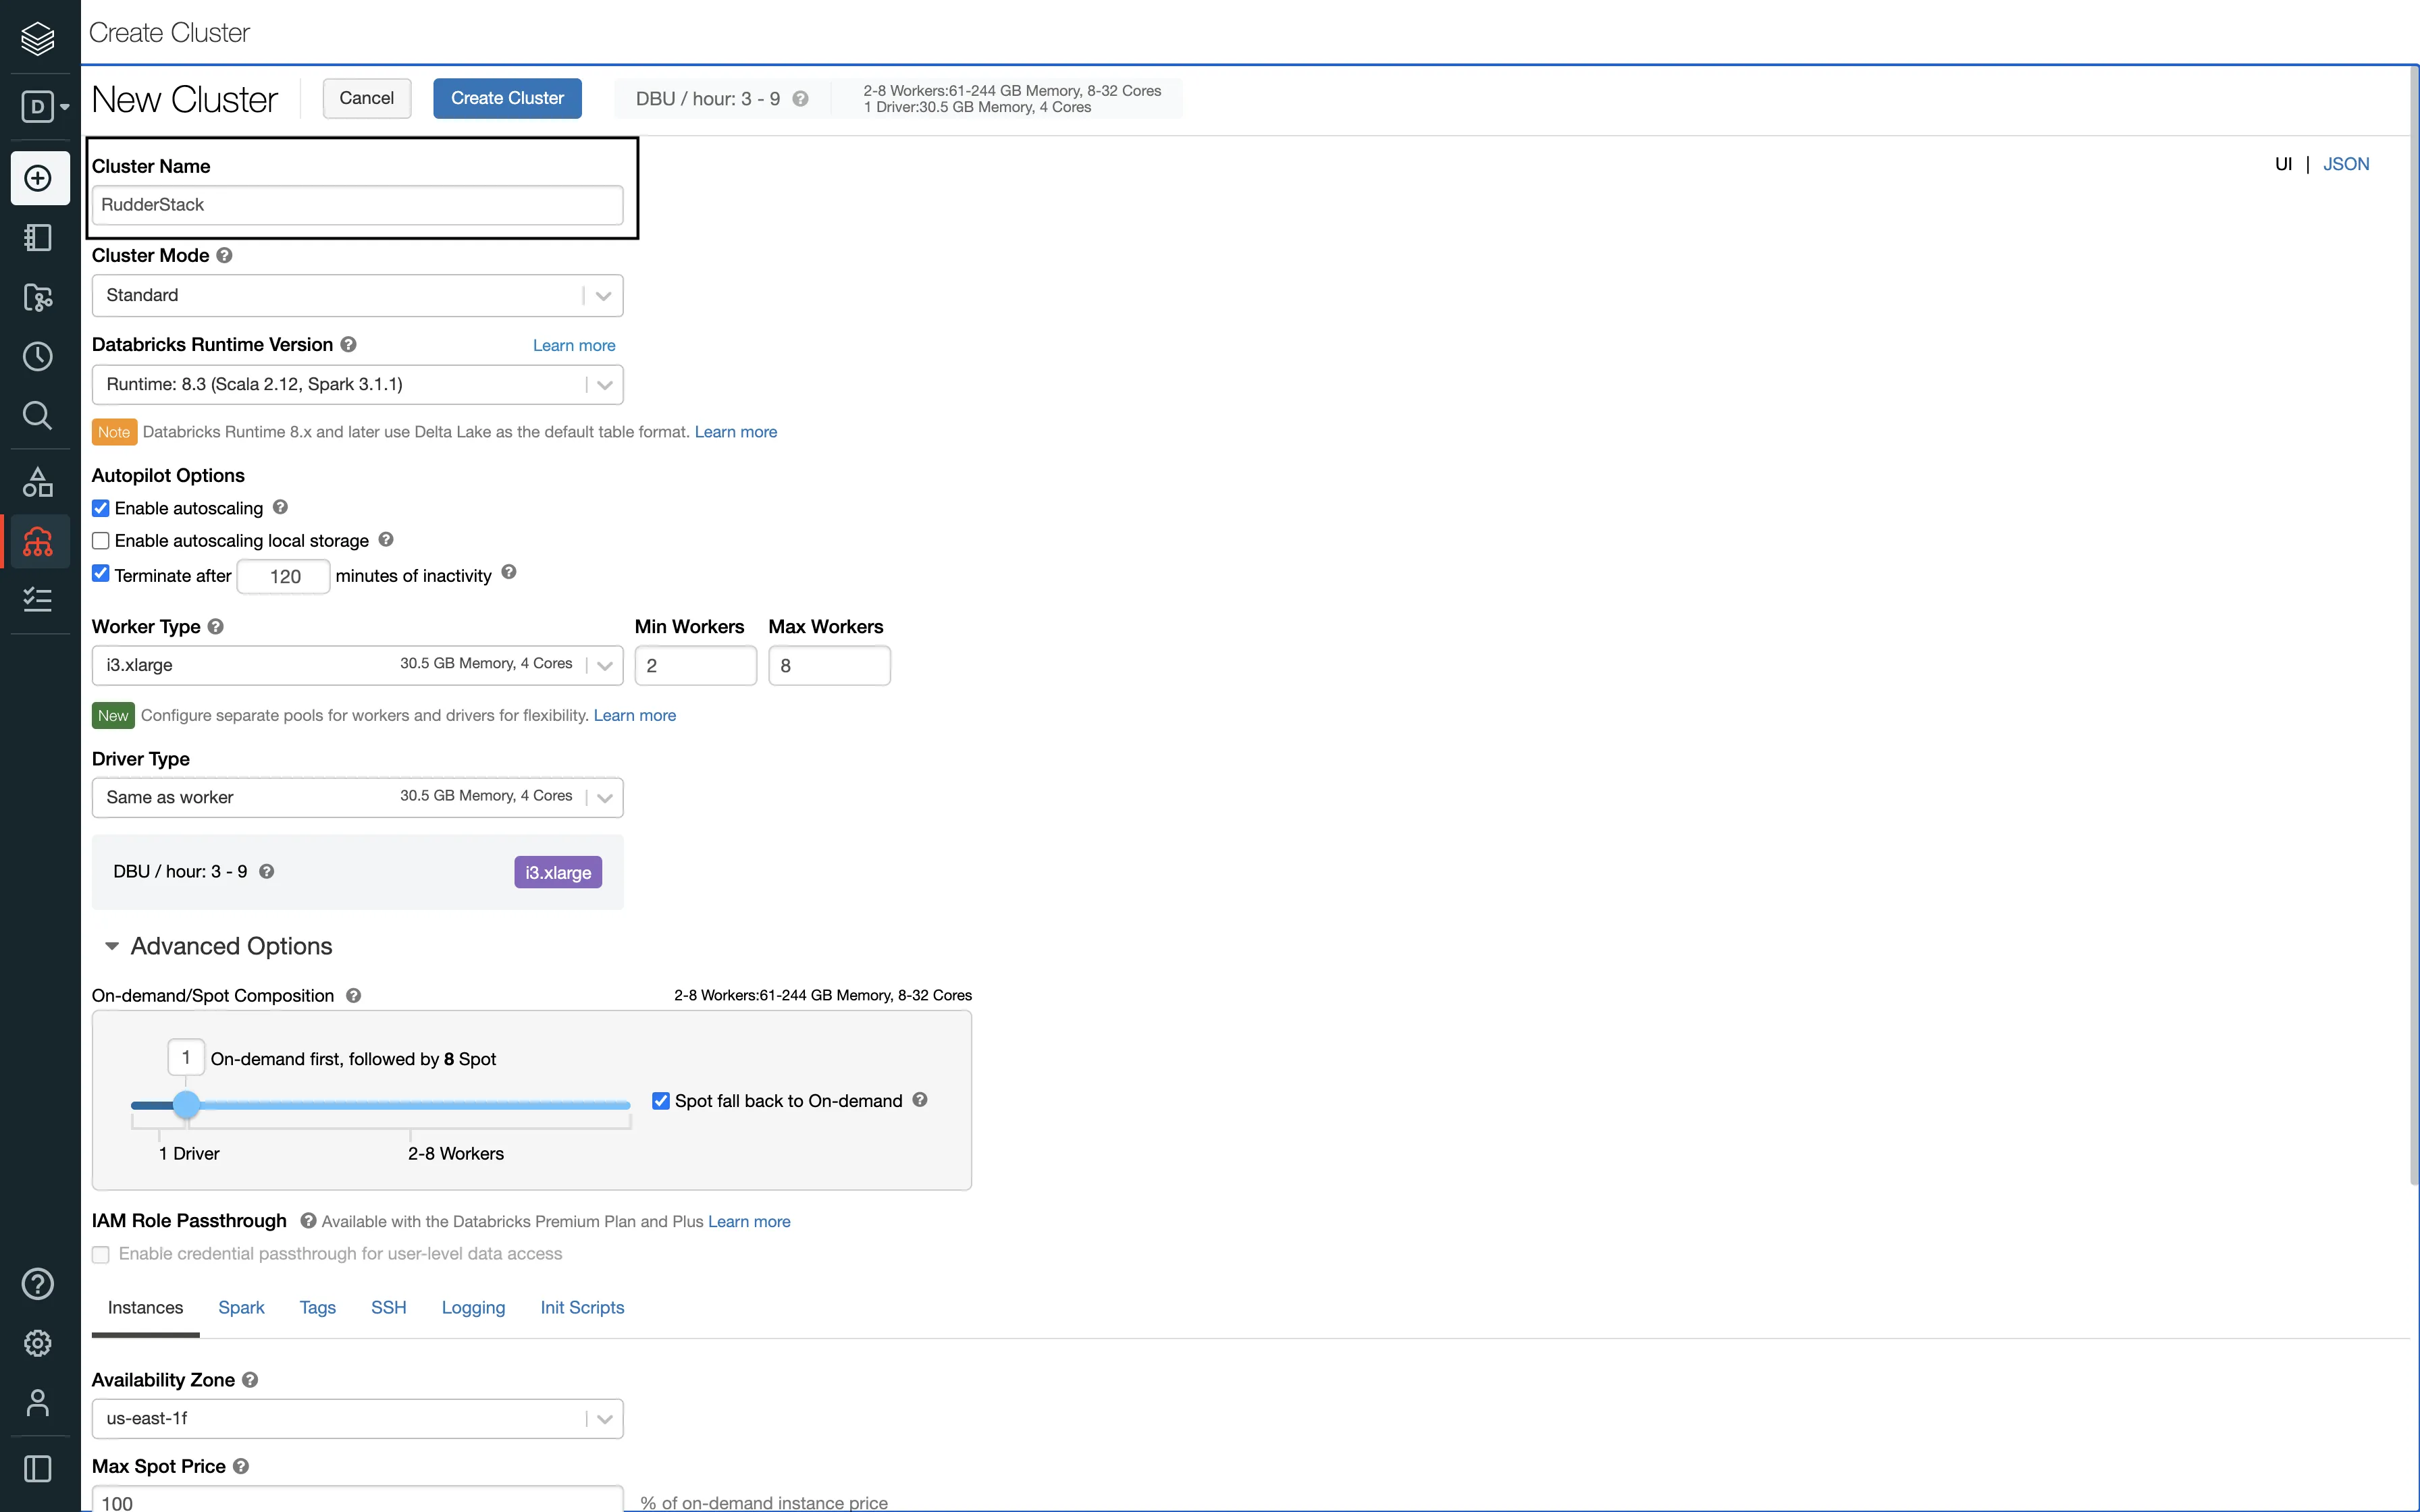Image resolution: width=2420 pixels, height=1512 pixels.
Task: Open the Availability Zone us-east-1f dropdown
Action: coord(357,1418)
